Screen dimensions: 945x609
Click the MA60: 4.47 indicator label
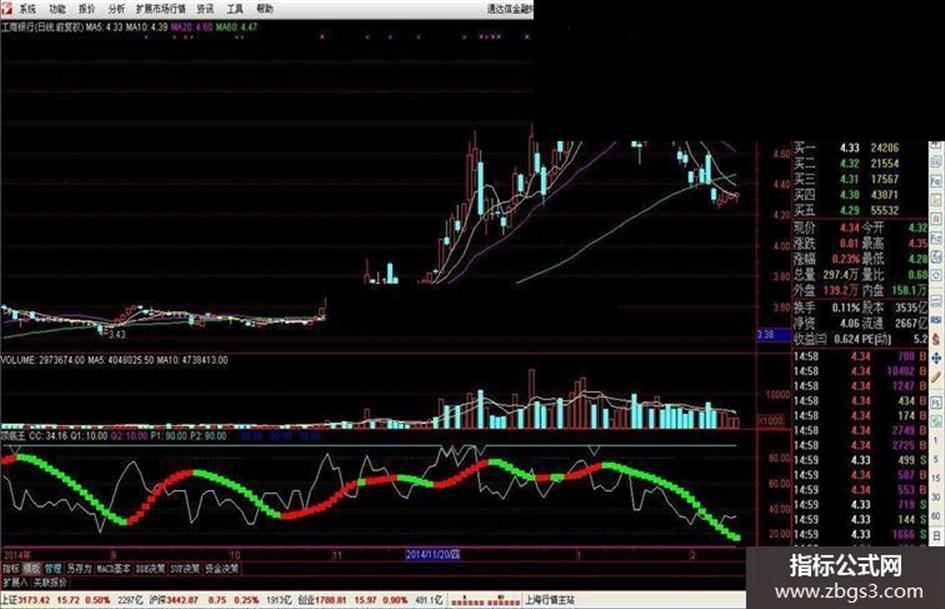pos(236,27)
